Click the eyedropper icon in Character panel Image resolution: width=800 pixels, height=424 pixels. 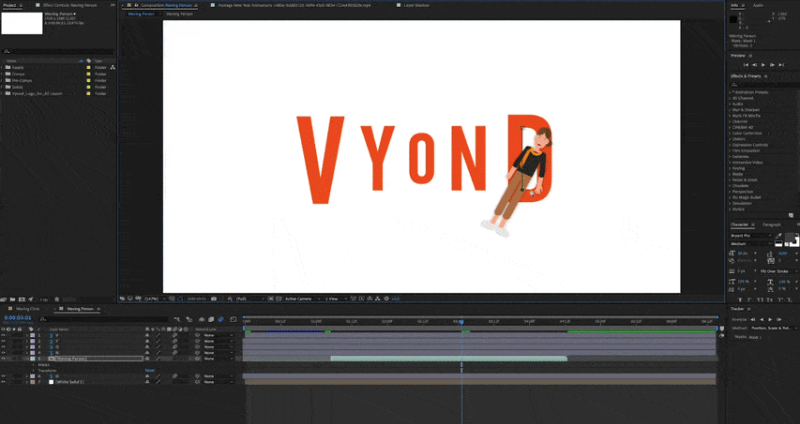point(779,236)
